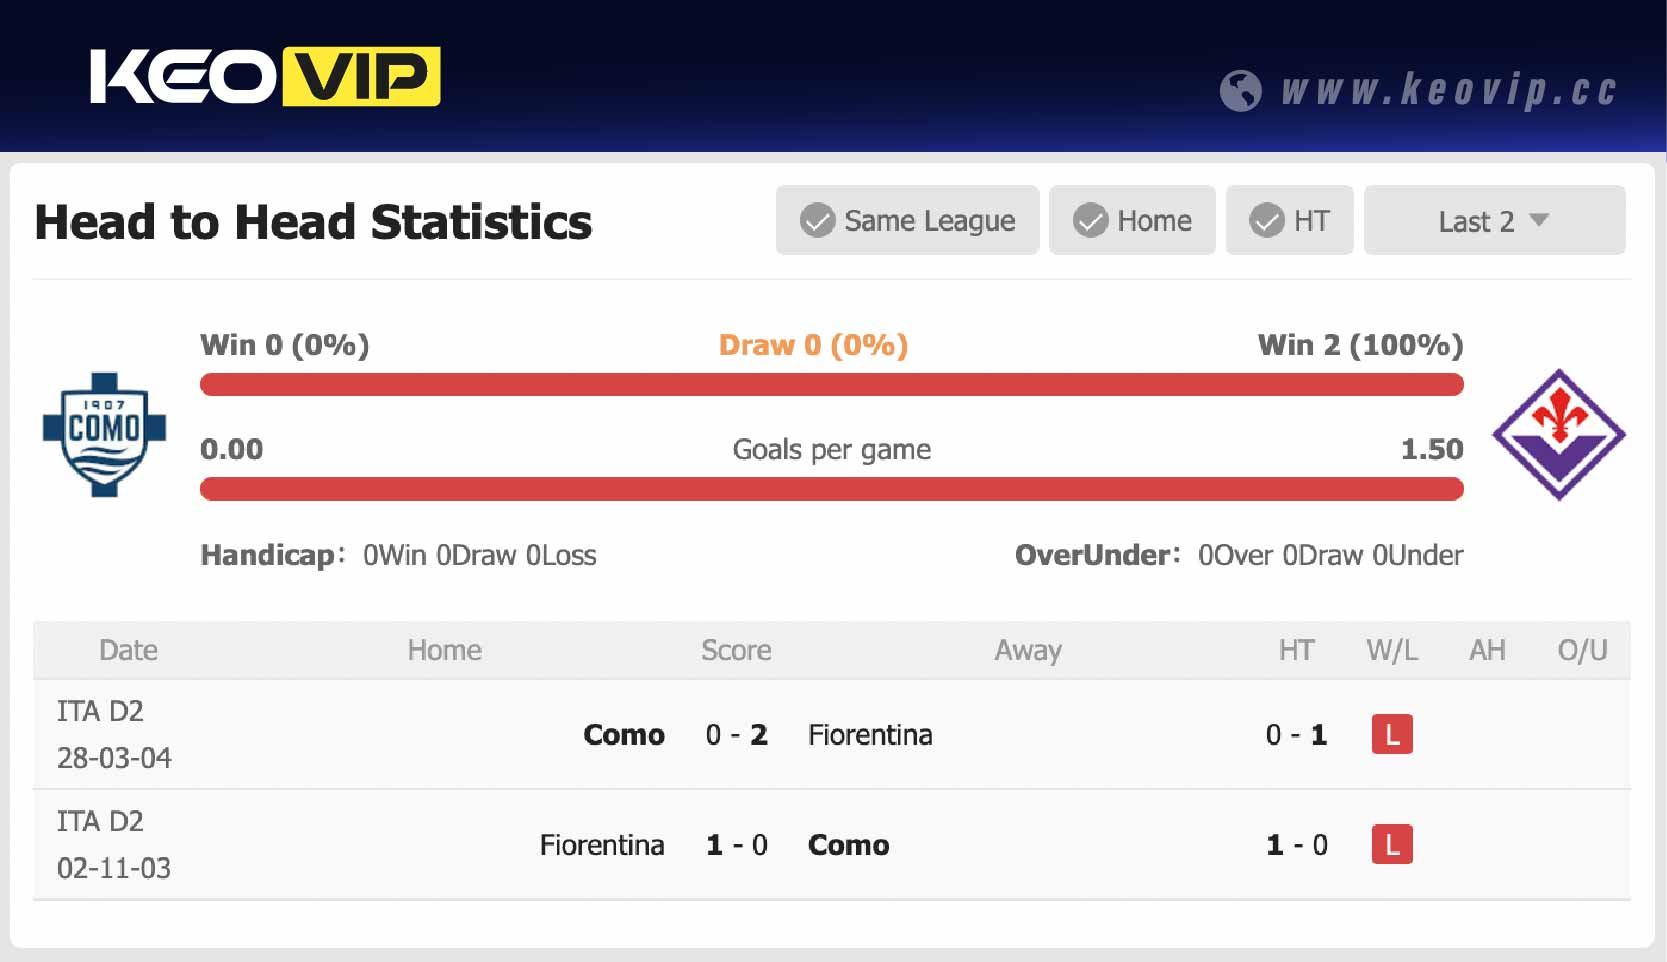Select the HT column header
Screen dimensions: 1667x962
tap(1297, 650)
